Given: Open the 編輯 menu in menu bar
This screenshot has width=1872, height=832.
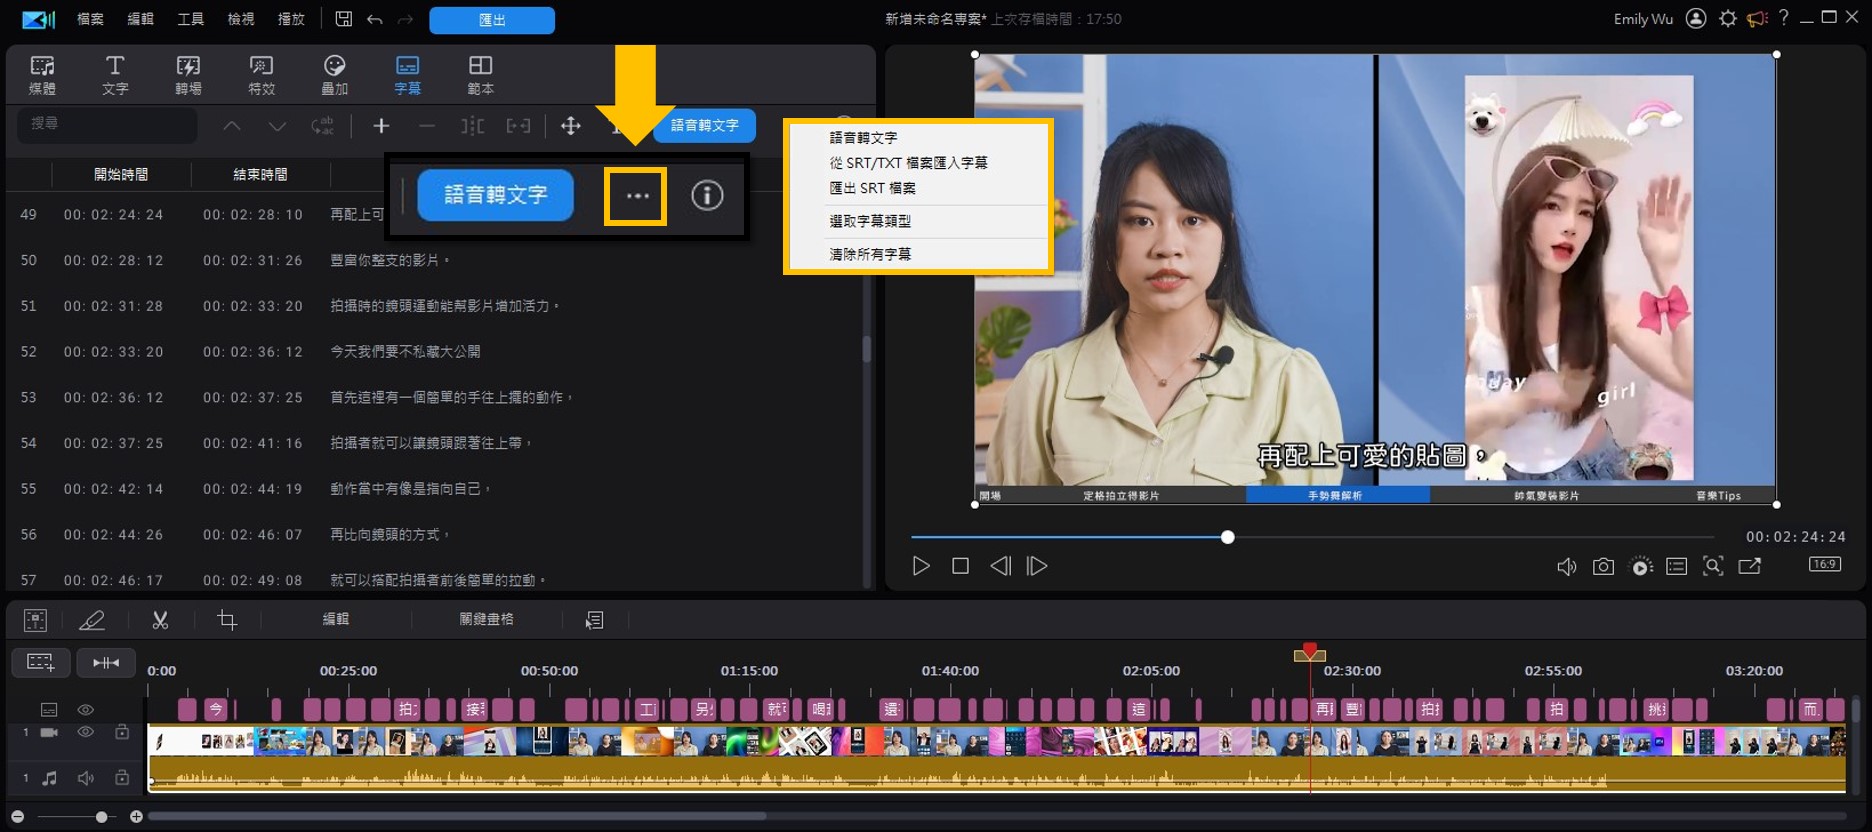Looking at the screenshot, I should click(x=140, y=19).
